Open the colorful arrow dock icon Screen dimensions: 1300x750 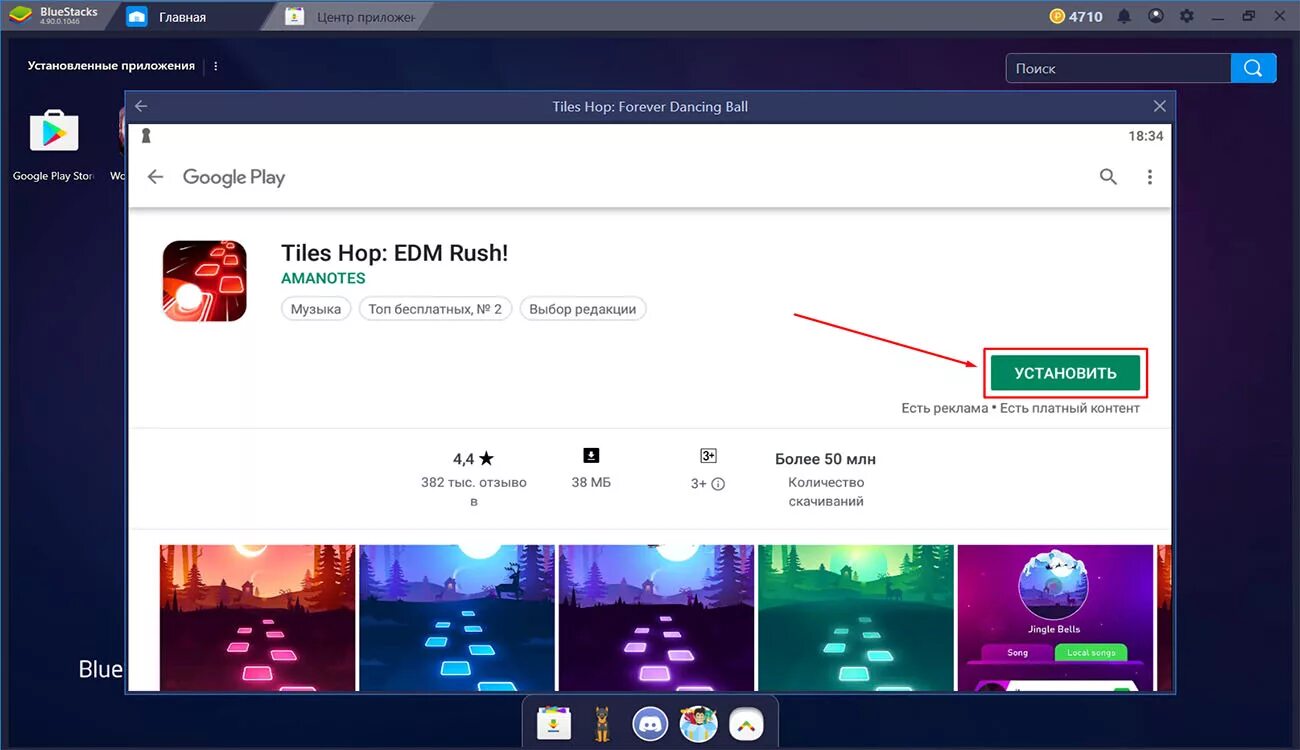pos(746,722)
